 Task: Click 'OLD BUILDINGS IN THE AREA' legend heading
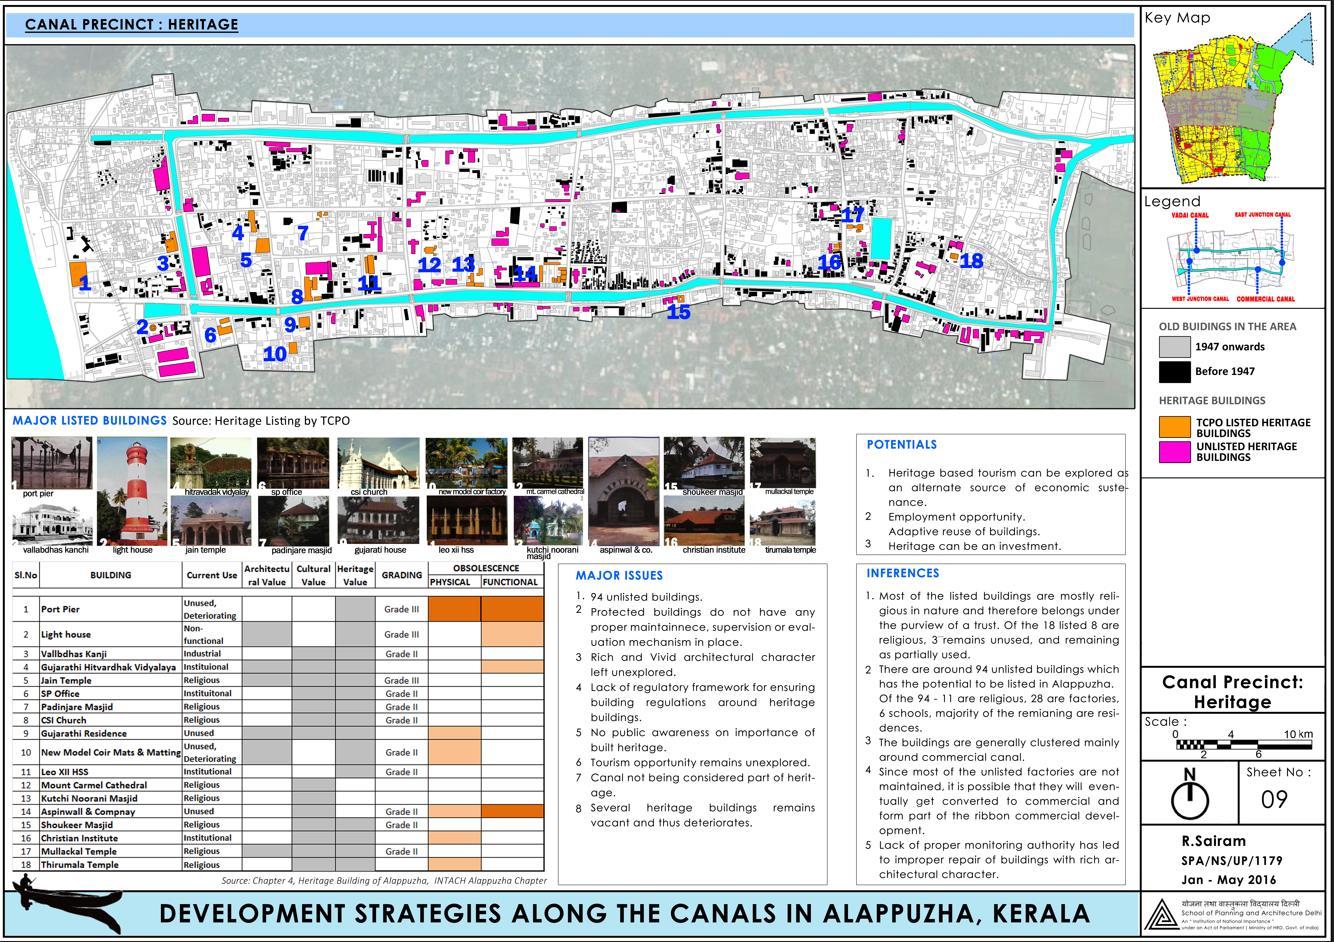tap(1228, 326)
